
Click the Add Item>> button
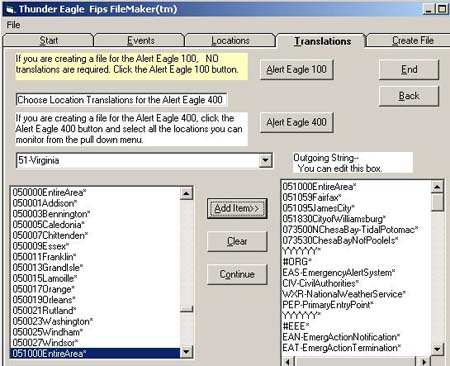(237, 209)
